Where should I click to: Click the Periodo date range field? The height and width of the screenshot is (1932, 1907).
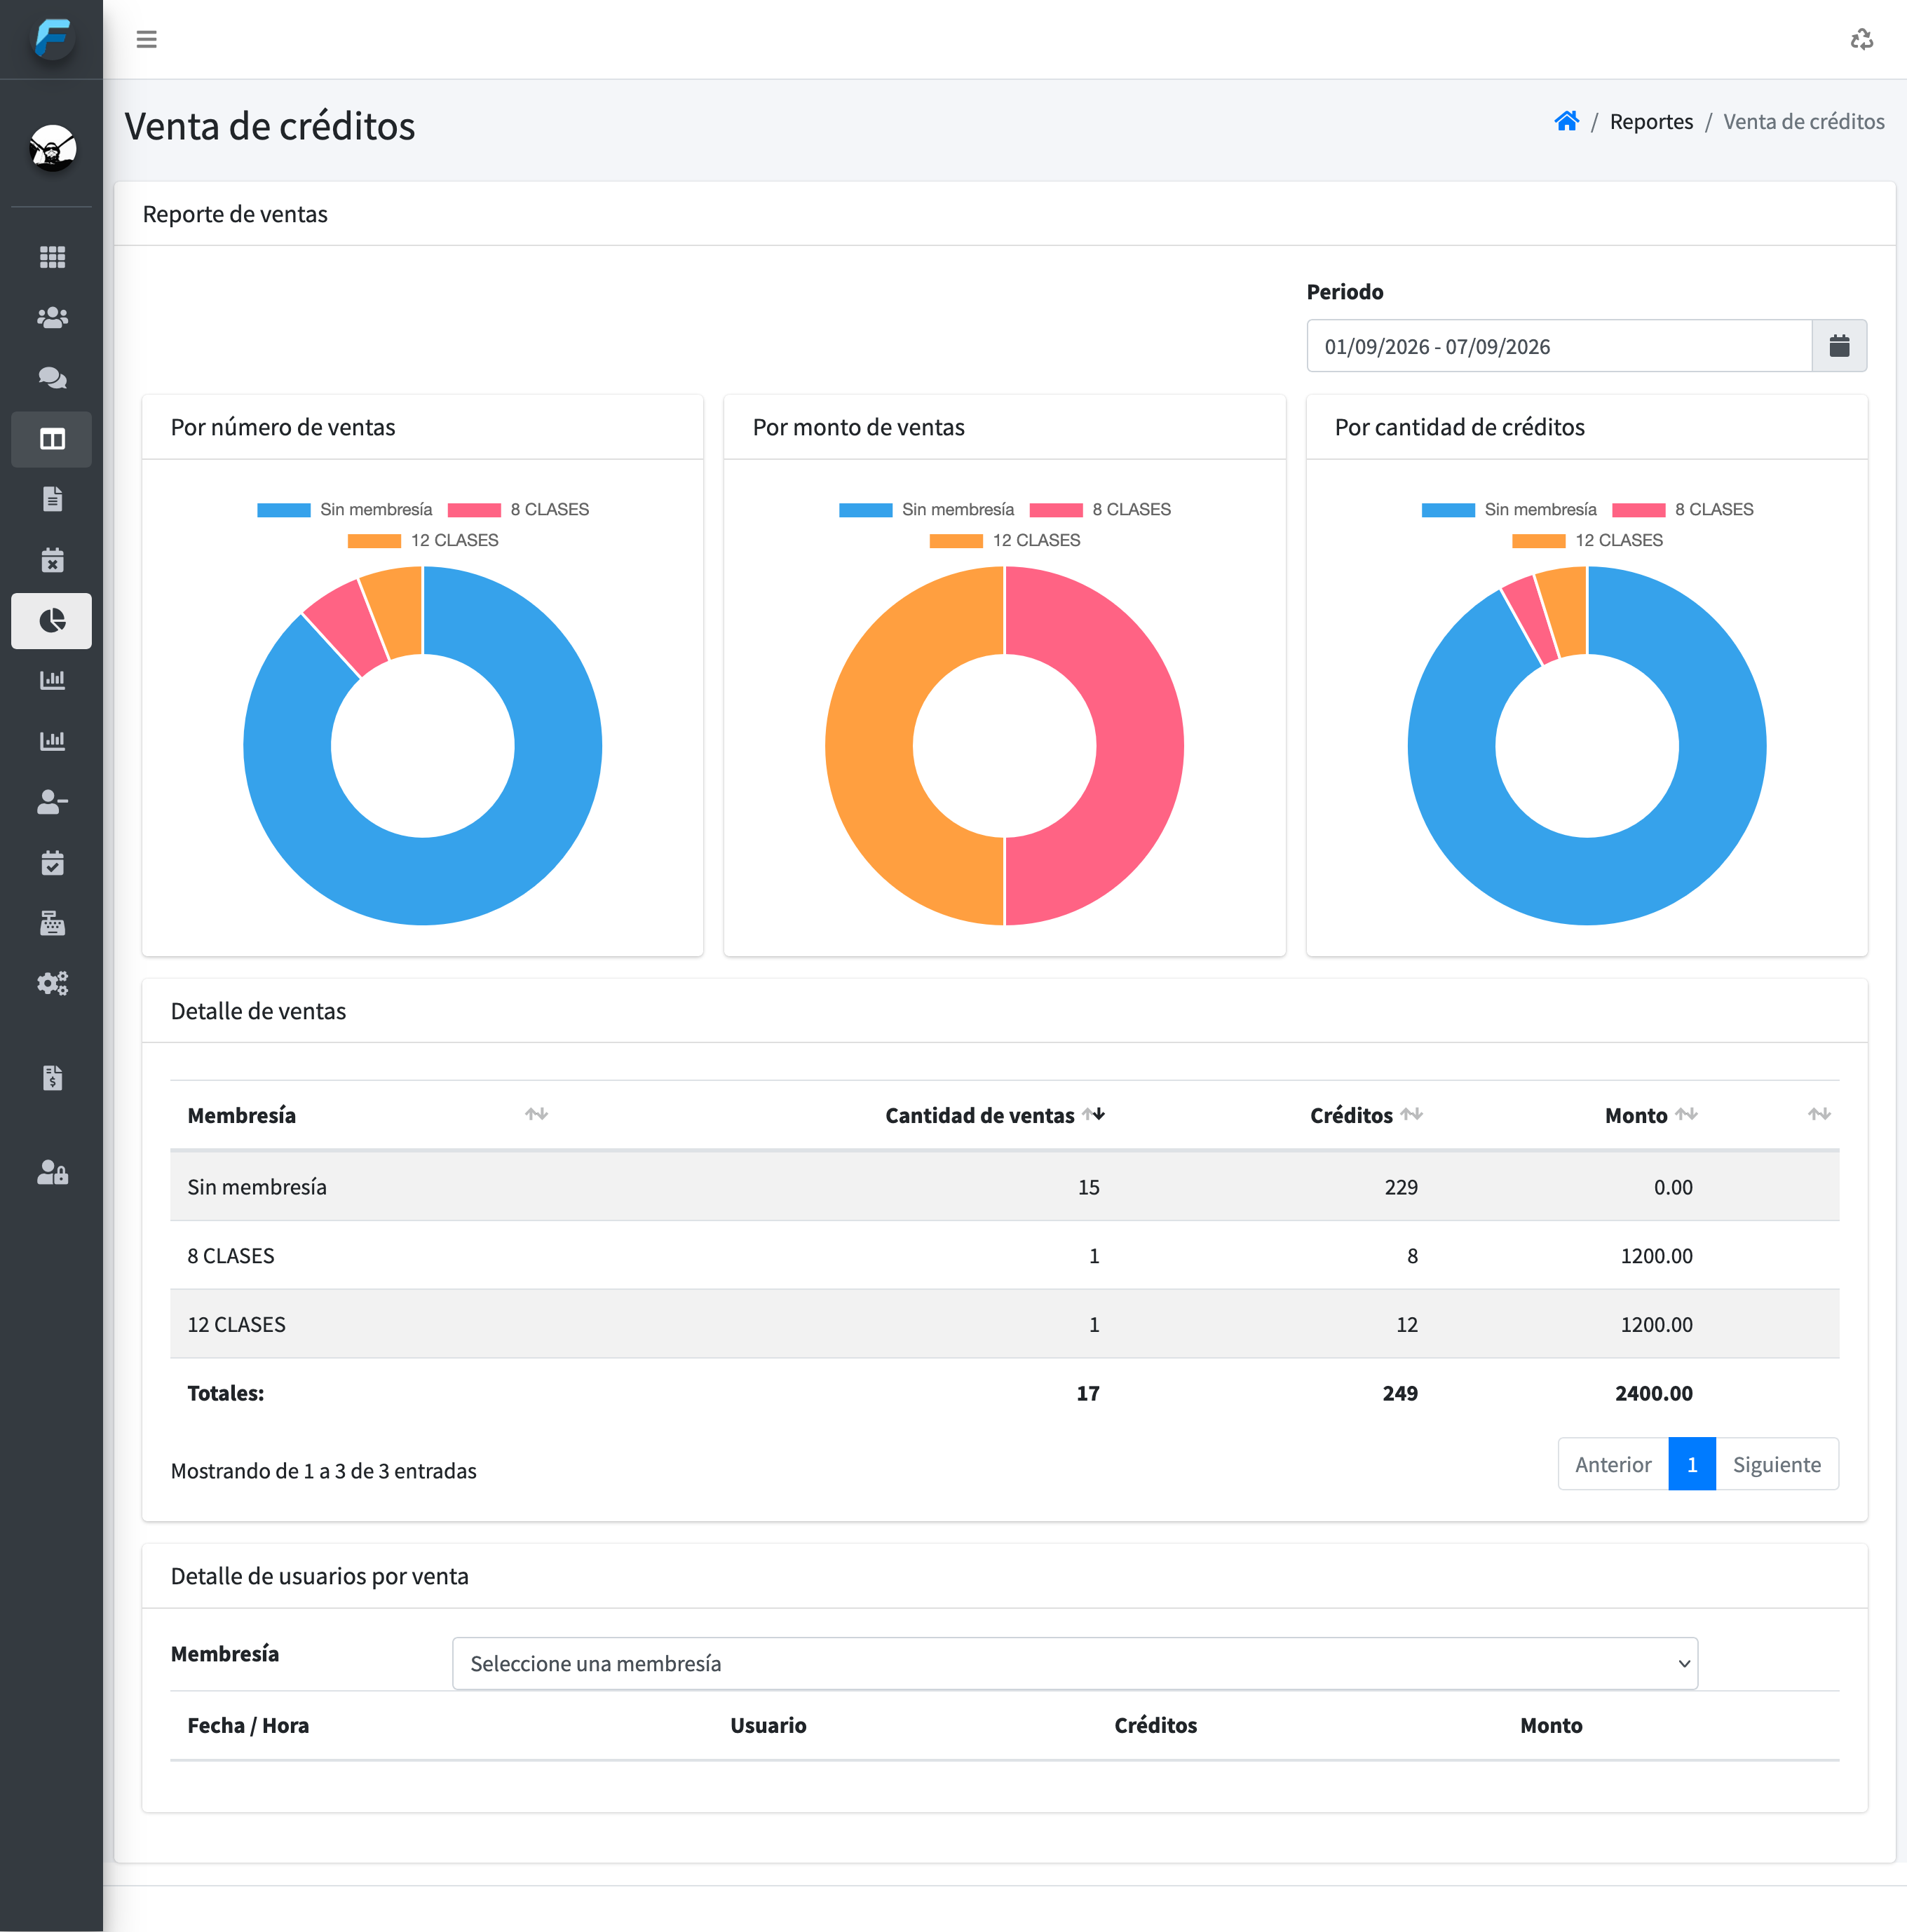click(1559, 346)
